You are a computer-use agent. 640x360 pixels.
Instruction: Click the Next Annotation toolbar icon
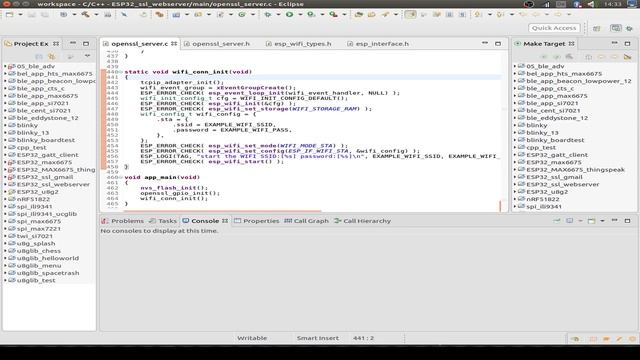point(477,15)
